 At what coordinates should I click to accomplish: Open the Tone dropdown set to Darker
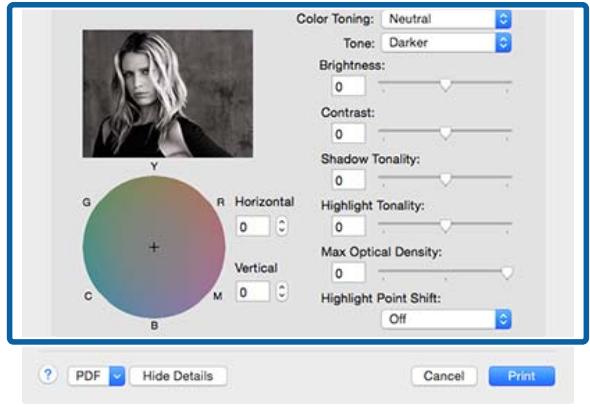point(446,43)
